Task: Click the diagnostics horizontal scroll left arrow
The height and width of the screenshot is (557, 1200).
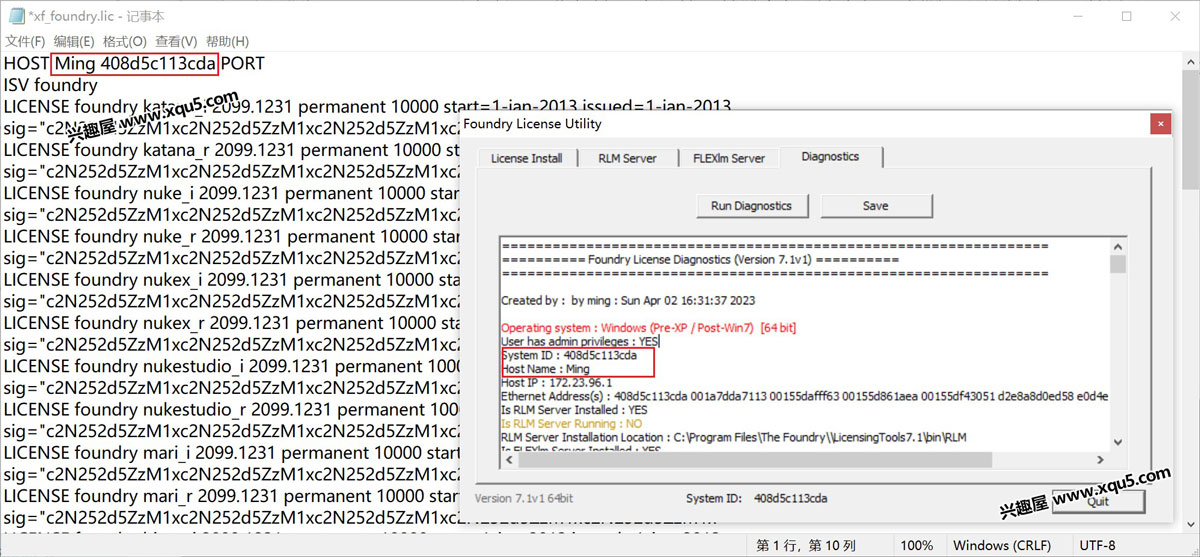Action: 508,460
